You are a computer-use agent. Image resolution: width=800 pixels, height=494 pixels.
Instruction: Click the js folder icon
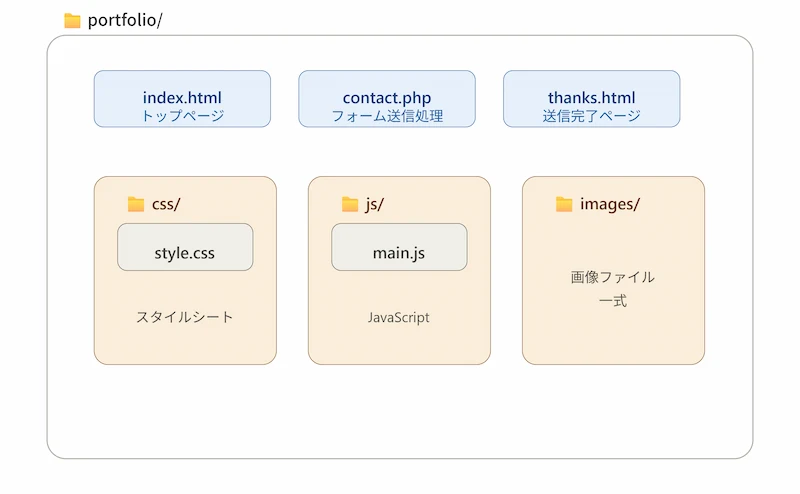349,204
